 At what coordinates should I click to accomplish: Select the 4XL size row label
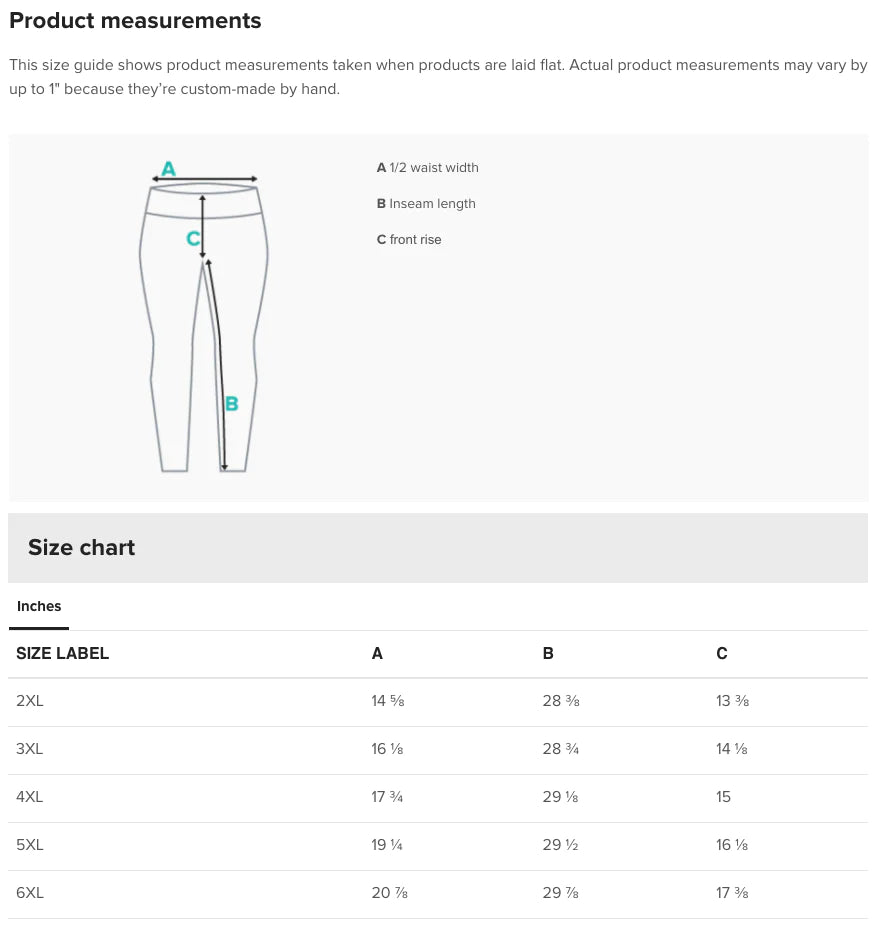coord(30,797)
